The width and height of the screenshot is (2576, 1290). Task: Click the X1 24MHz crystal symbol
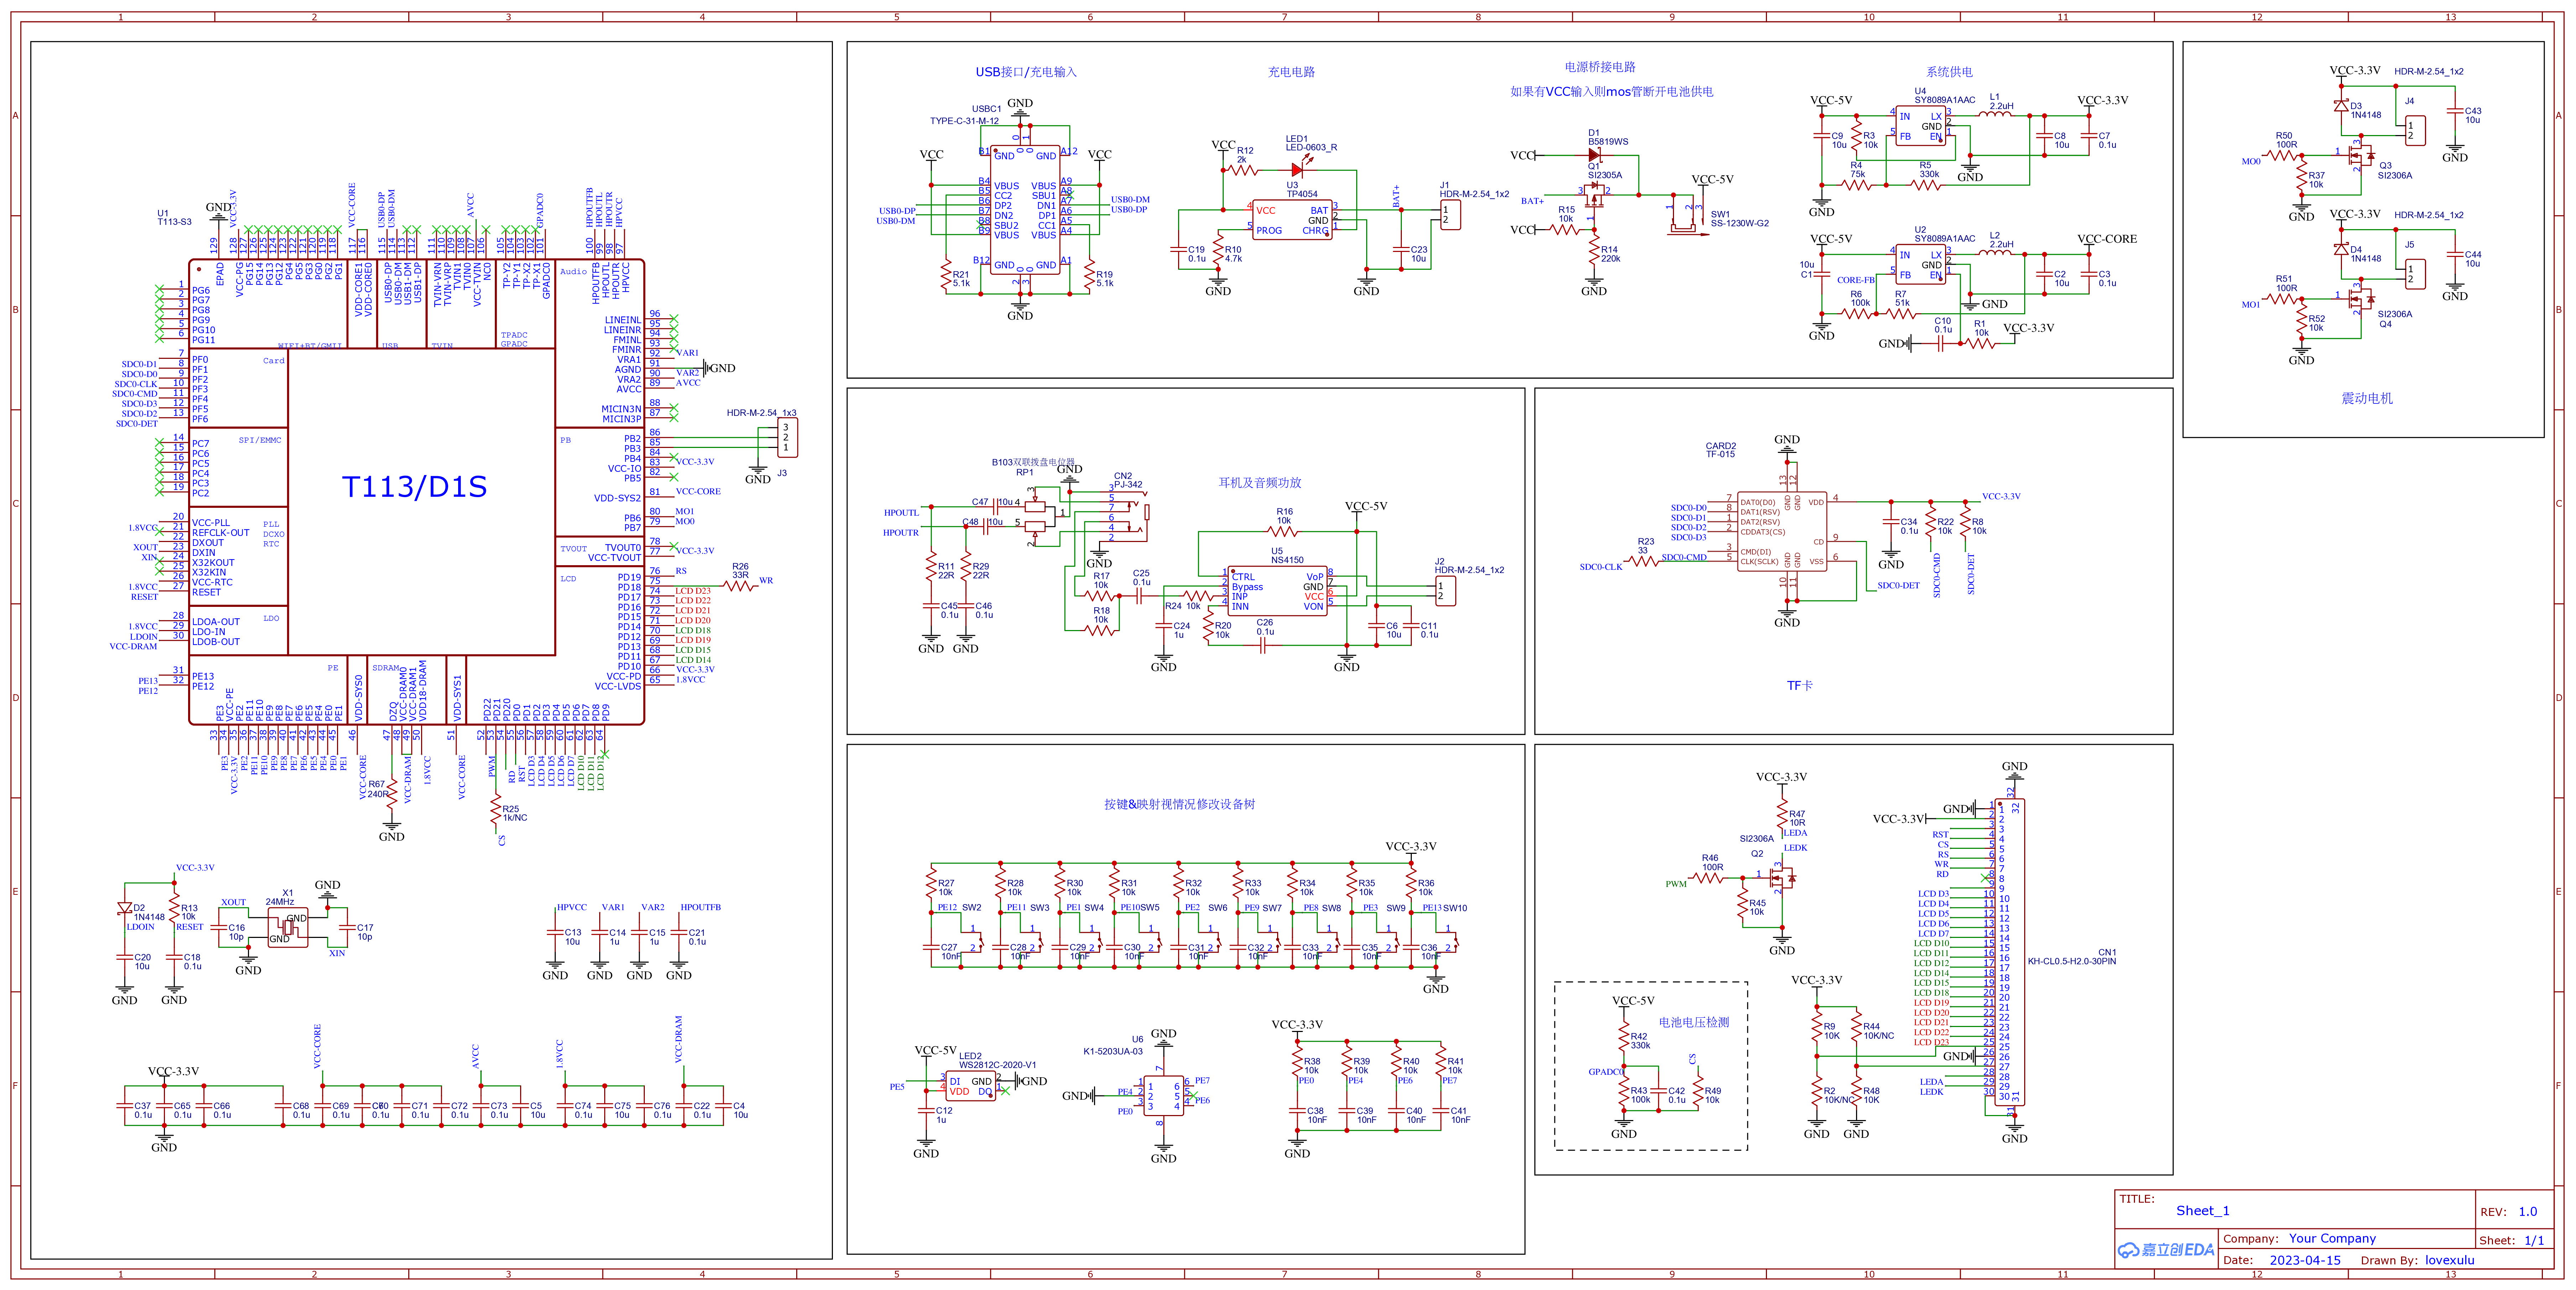pos(287,927)
